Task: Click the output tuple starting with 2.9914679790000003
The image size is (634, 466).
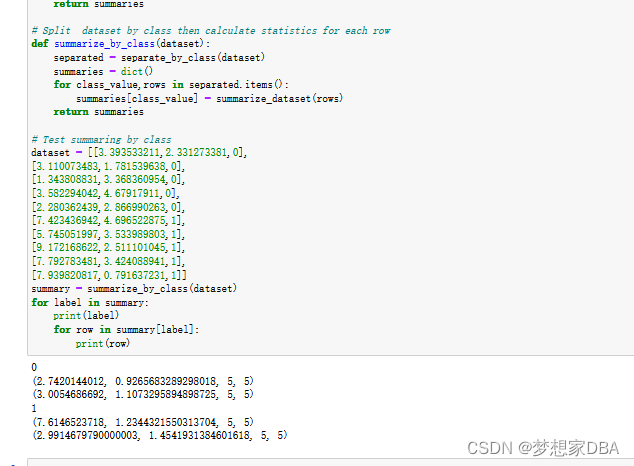Action: (x=160, y=435)
